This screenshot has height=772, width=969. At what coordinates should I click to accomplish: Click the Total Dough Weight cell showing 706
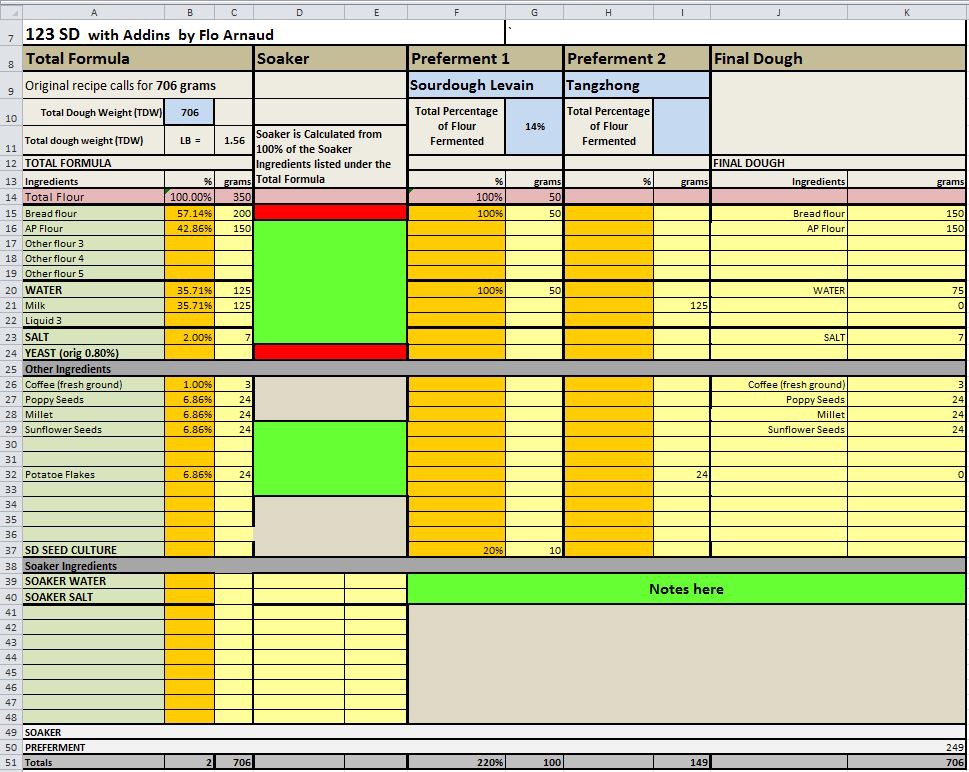click(189, 113)
